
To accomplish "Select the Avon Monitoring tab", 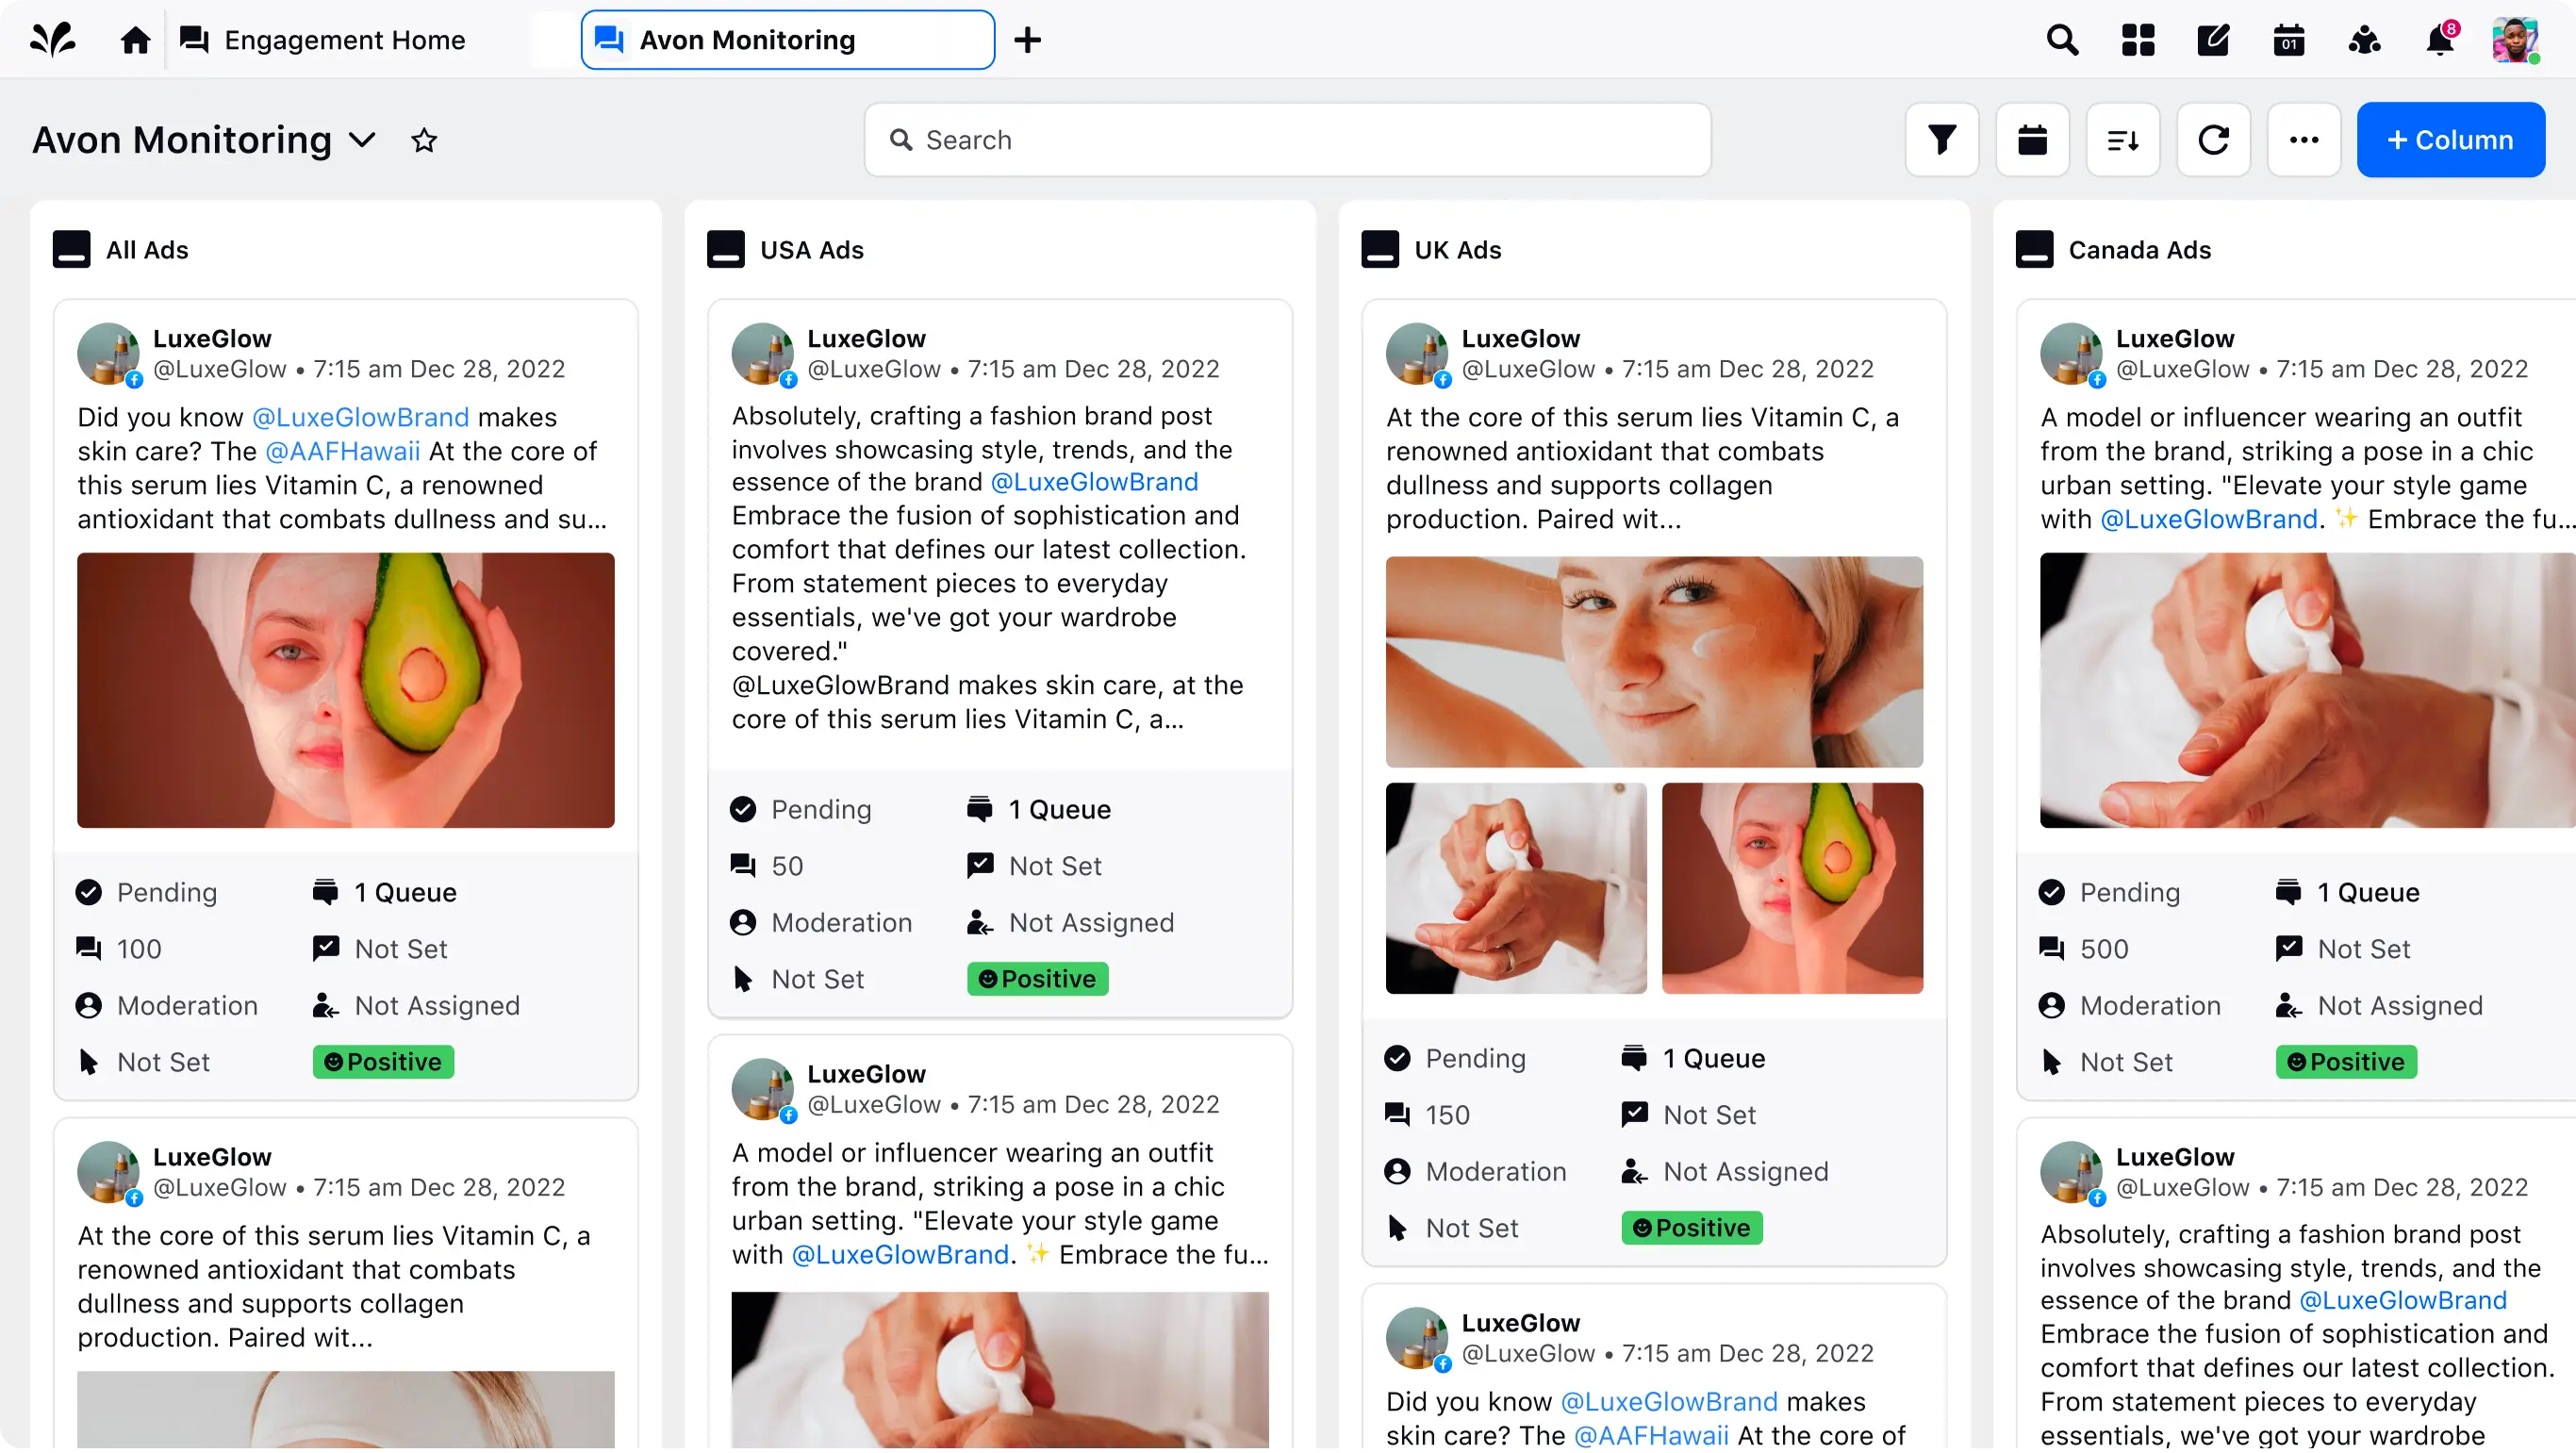I will point(787,40).
